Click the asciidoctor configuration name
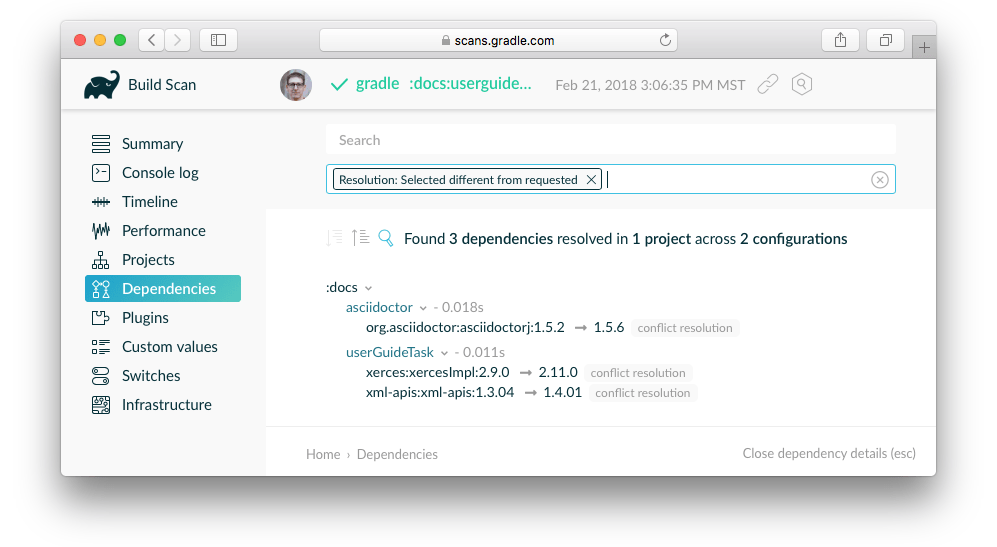This screenshot has height=547, width=997. [379, 307]
